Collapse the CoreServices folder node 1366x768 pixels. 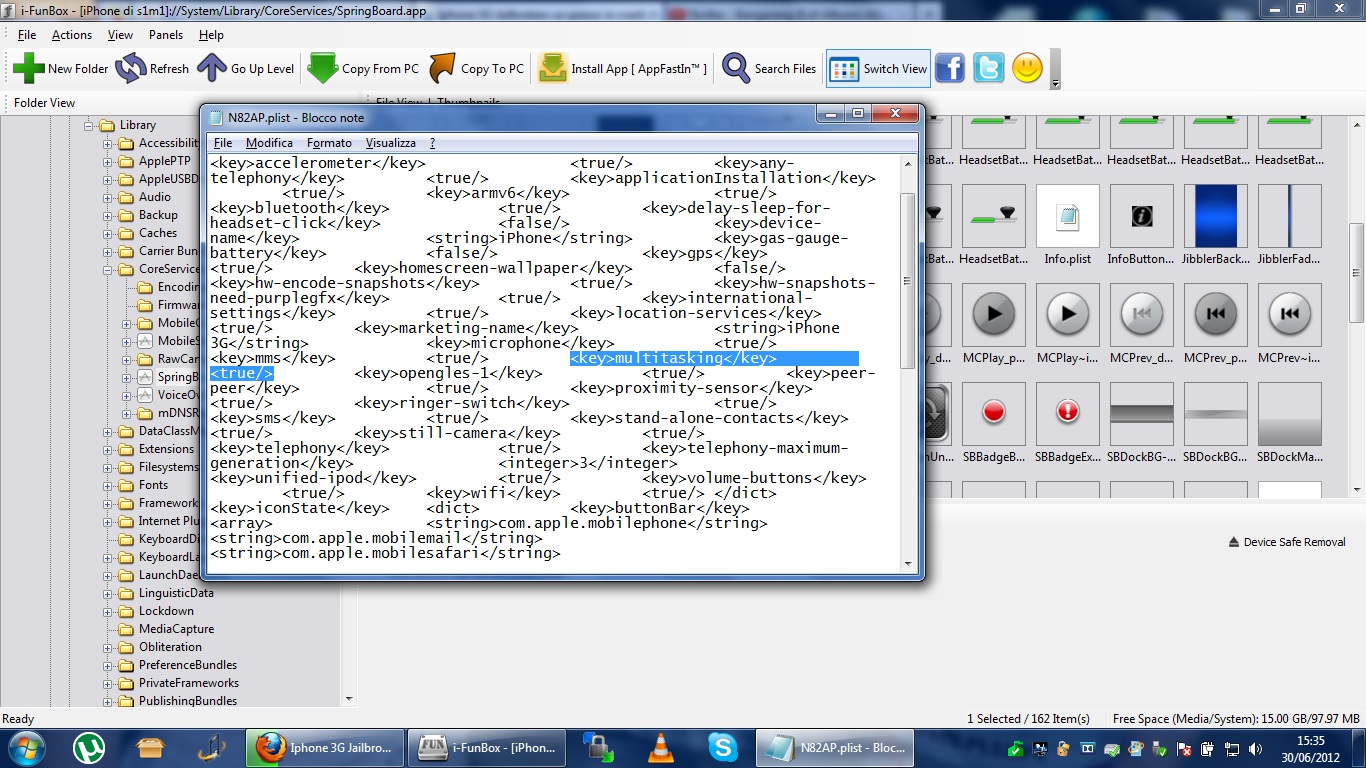tap(108, 269)
